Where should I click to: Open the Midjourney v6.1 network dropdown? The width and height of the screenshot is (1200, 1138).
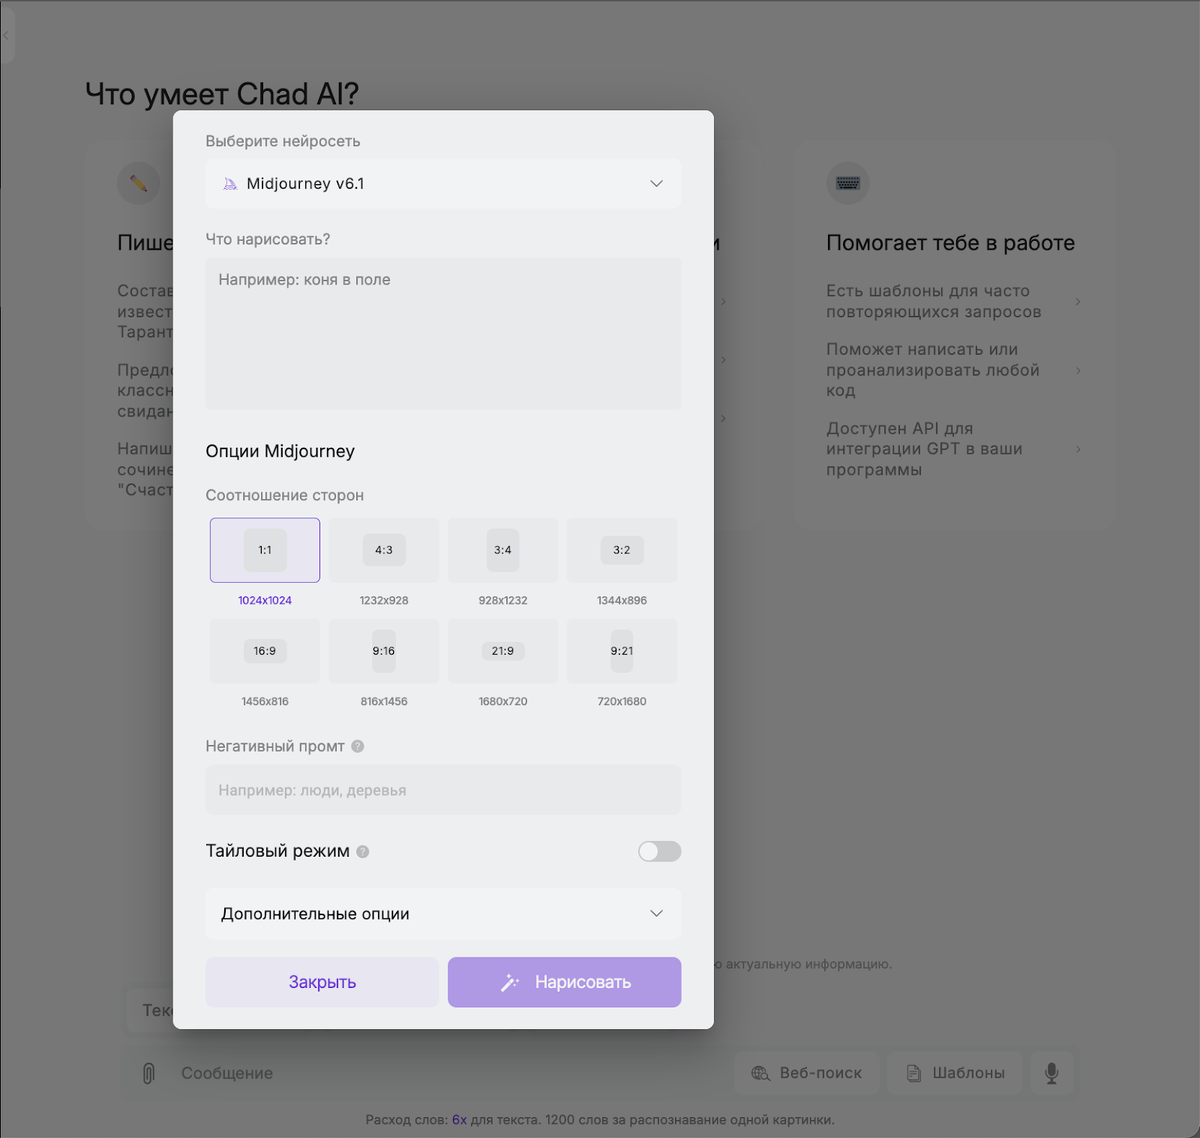click(x=443, y=184)
